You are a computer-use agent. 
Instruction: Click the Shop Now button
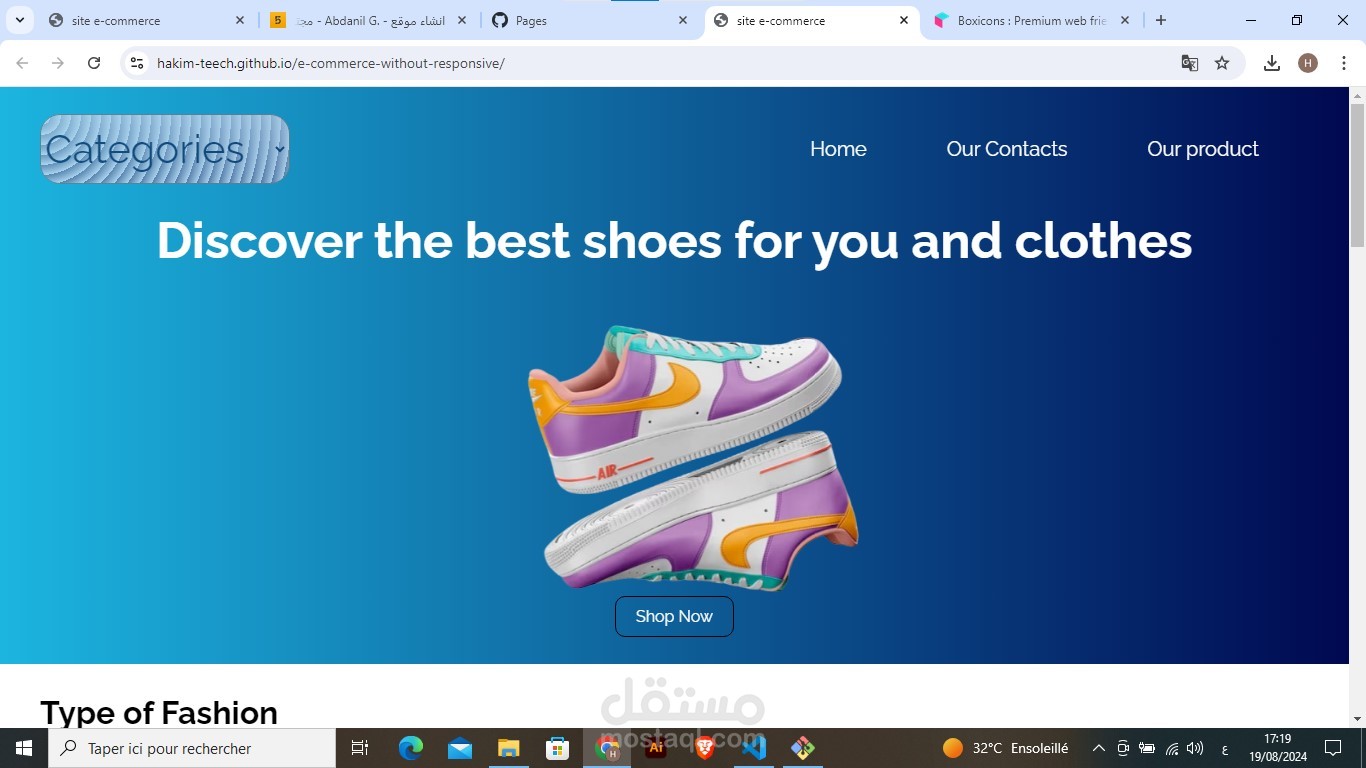674,616
